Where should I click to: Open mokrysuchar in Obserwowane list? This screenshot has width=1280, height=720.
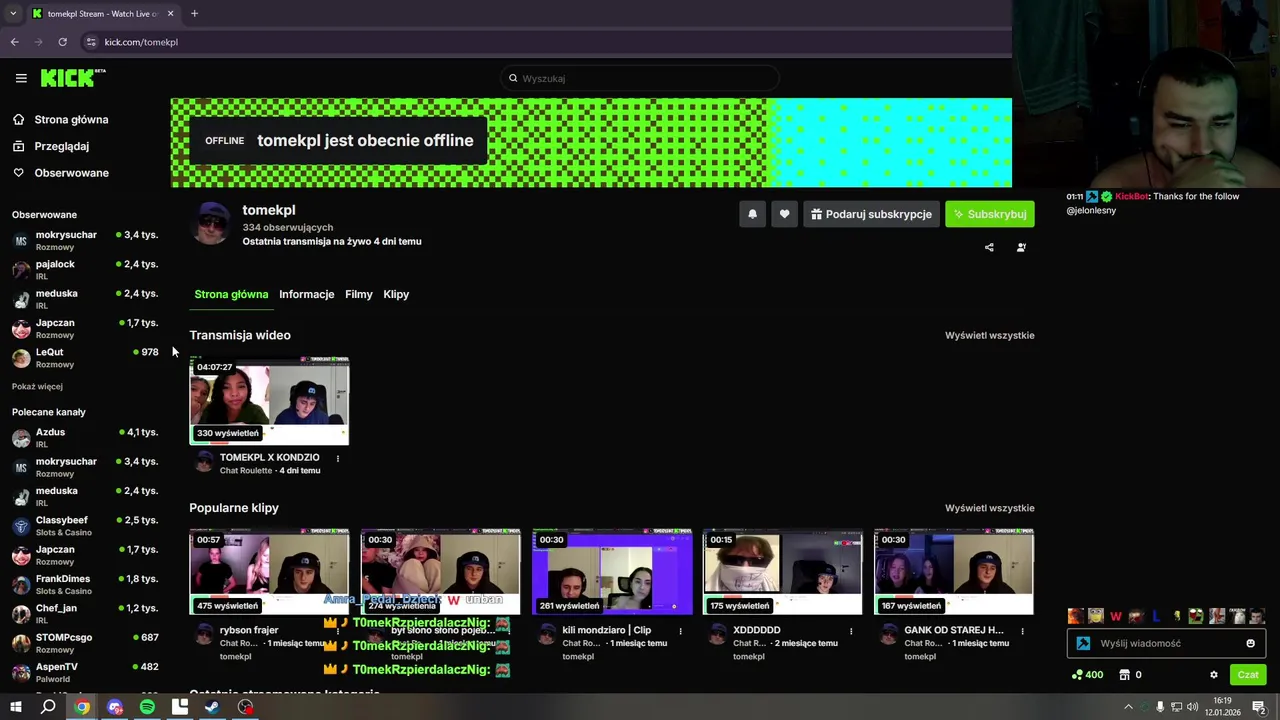tap(85, 241)
